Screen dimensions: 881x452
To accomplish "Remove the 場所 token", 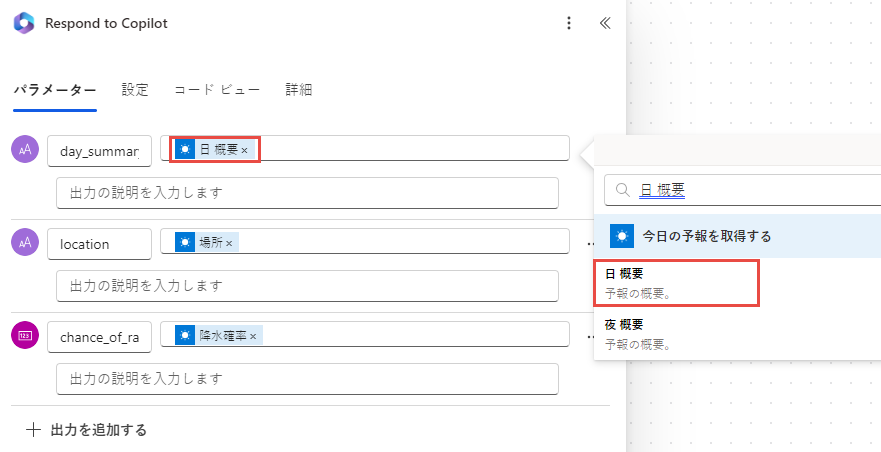I will (x=229, y=243).
